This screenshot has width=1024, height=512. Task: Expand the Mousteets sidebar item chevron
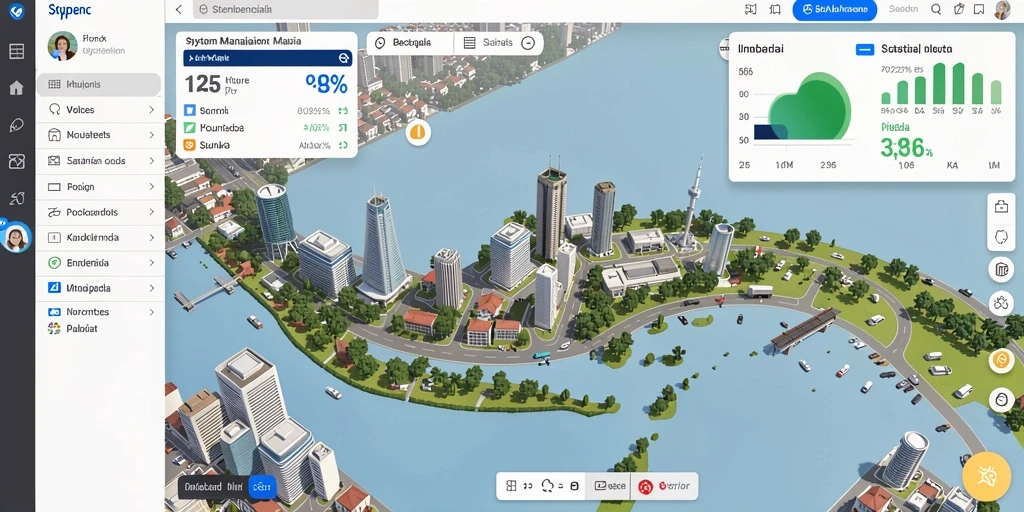(x=152, y=135)
